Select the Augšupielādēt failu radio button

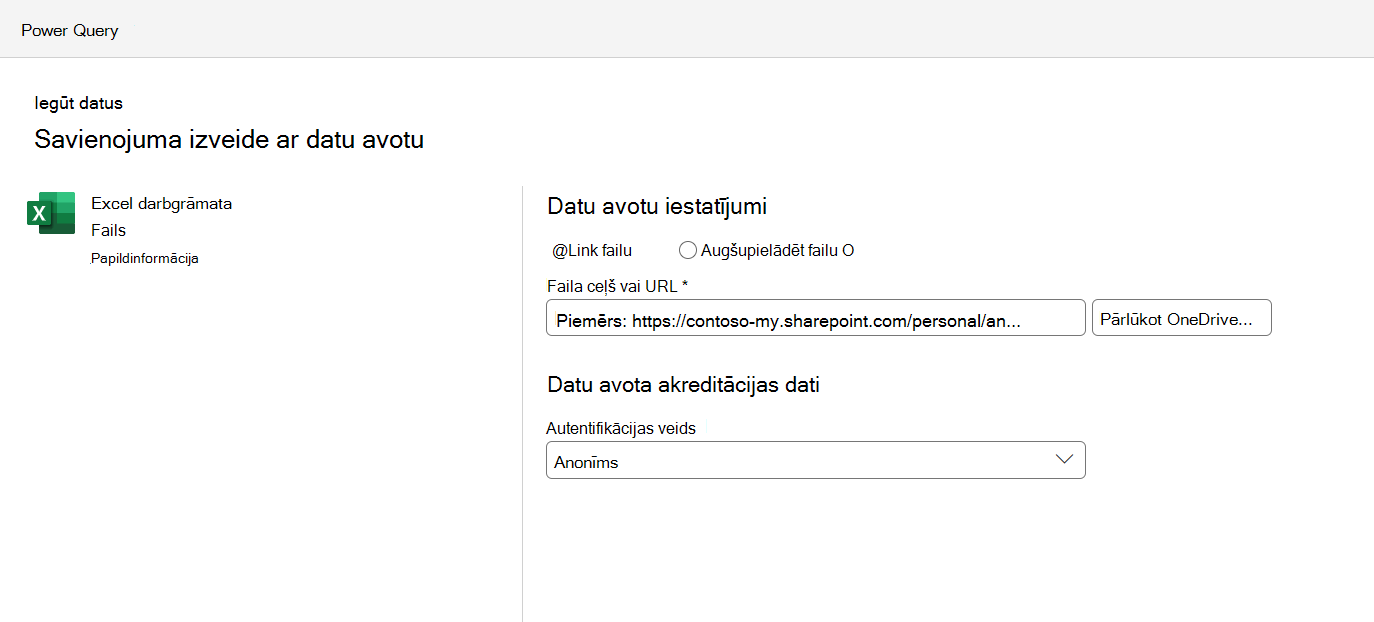(688, 250)
